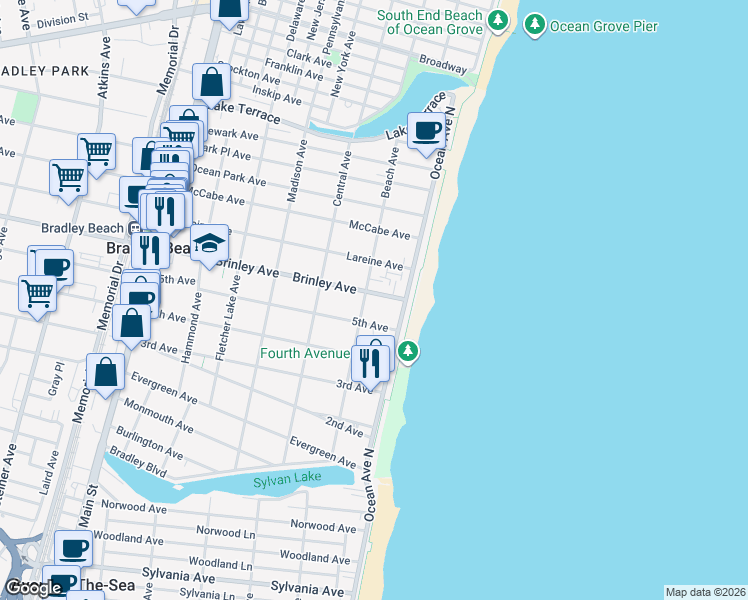This screenshot has width=748, height=600.
Task: Click the Lareine Ave street label
Action: tap(374, 261)
